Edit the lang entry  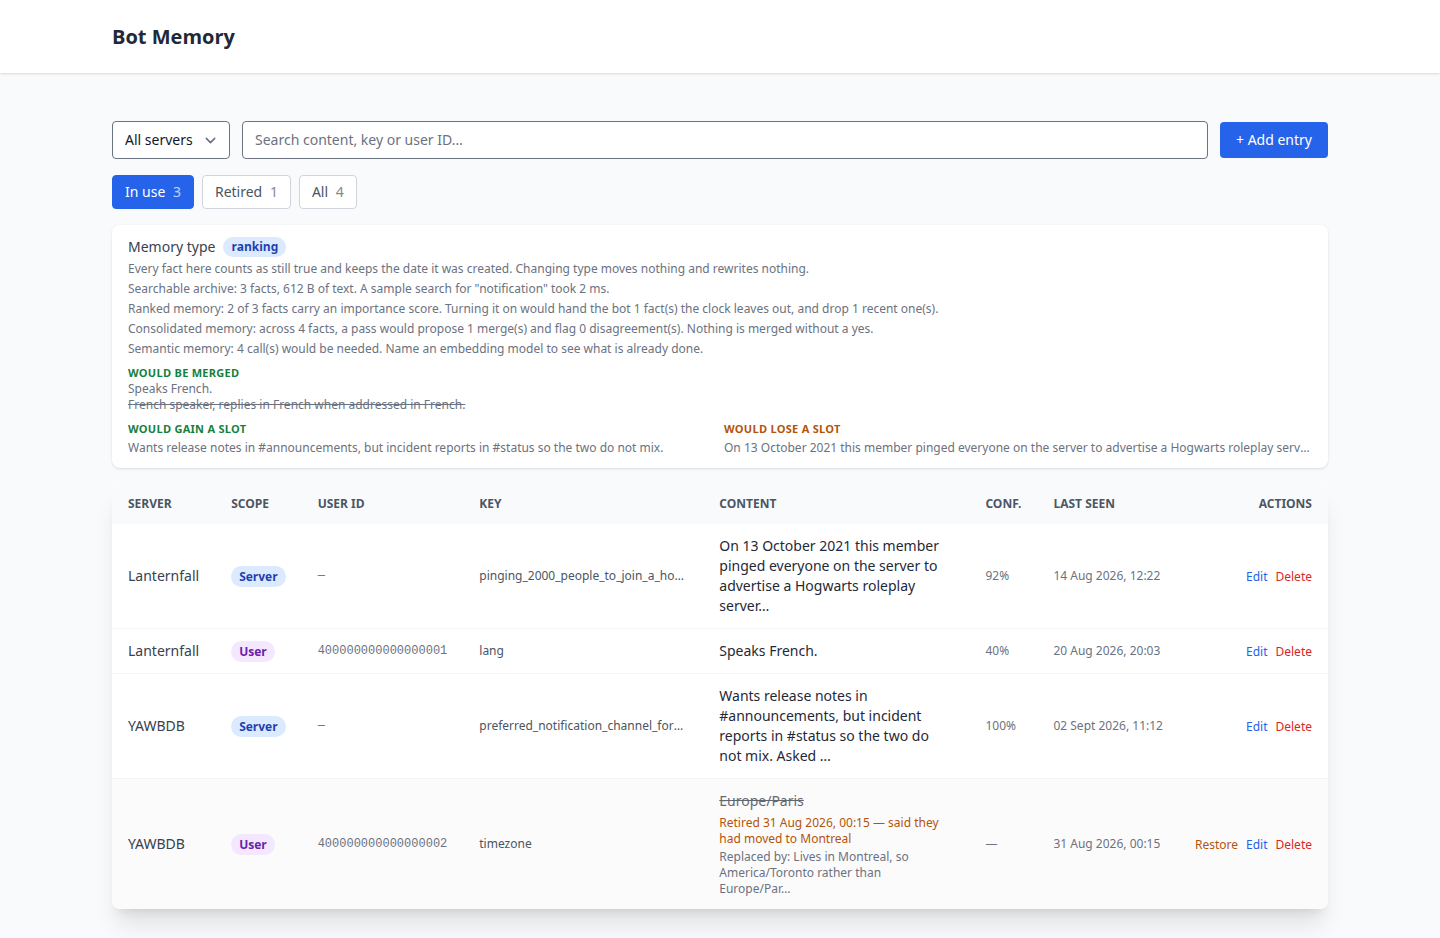click(1256, 652)
